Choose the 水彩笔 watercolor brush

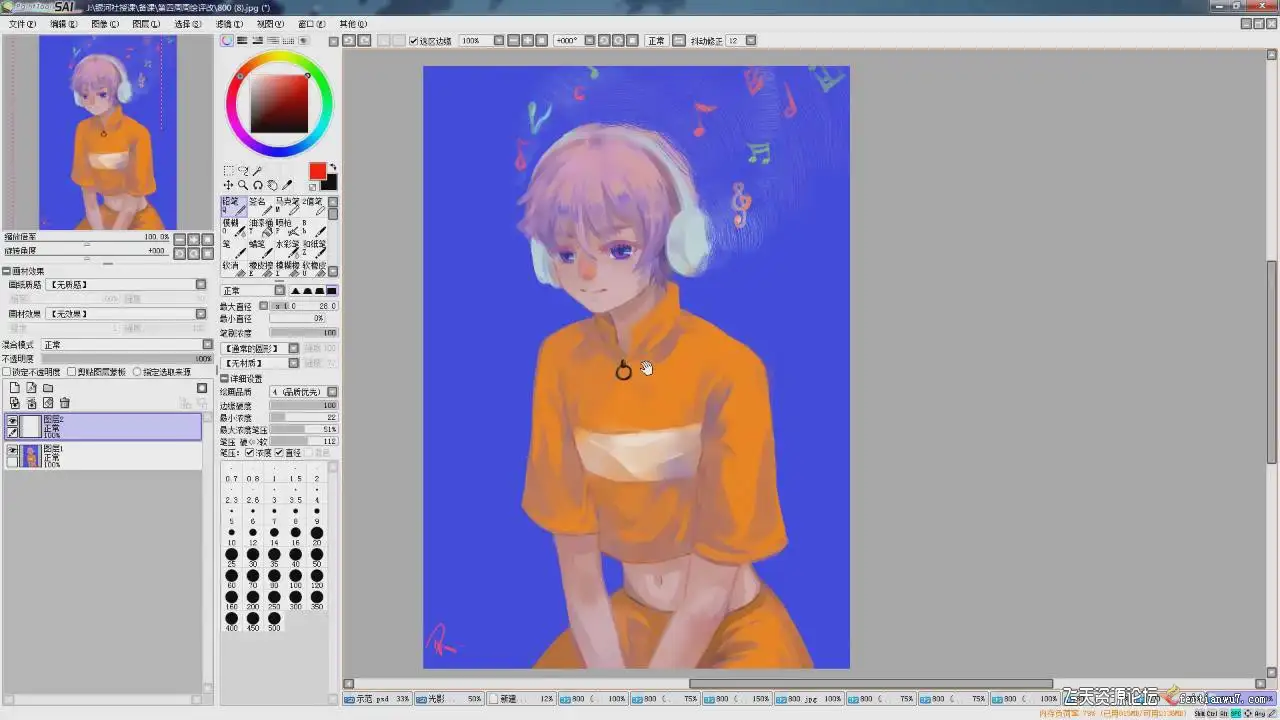[x=287, y=249]
